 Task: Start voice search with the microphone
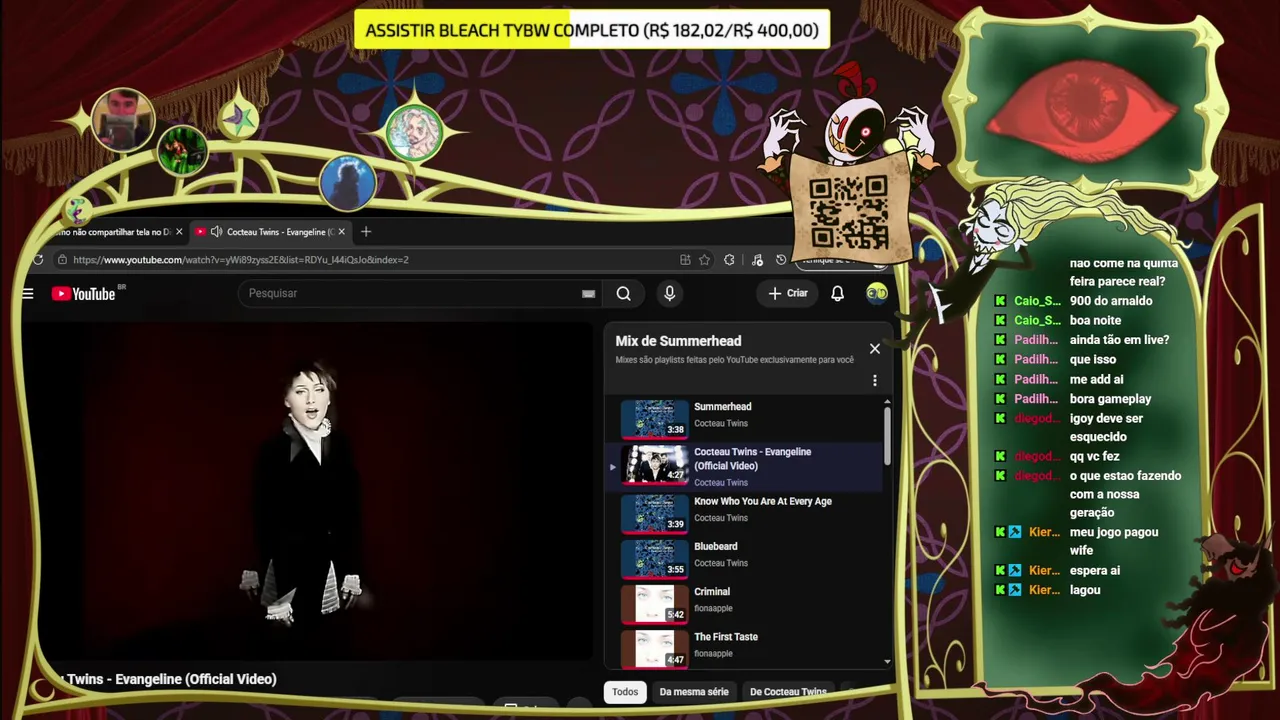point(669,293)
